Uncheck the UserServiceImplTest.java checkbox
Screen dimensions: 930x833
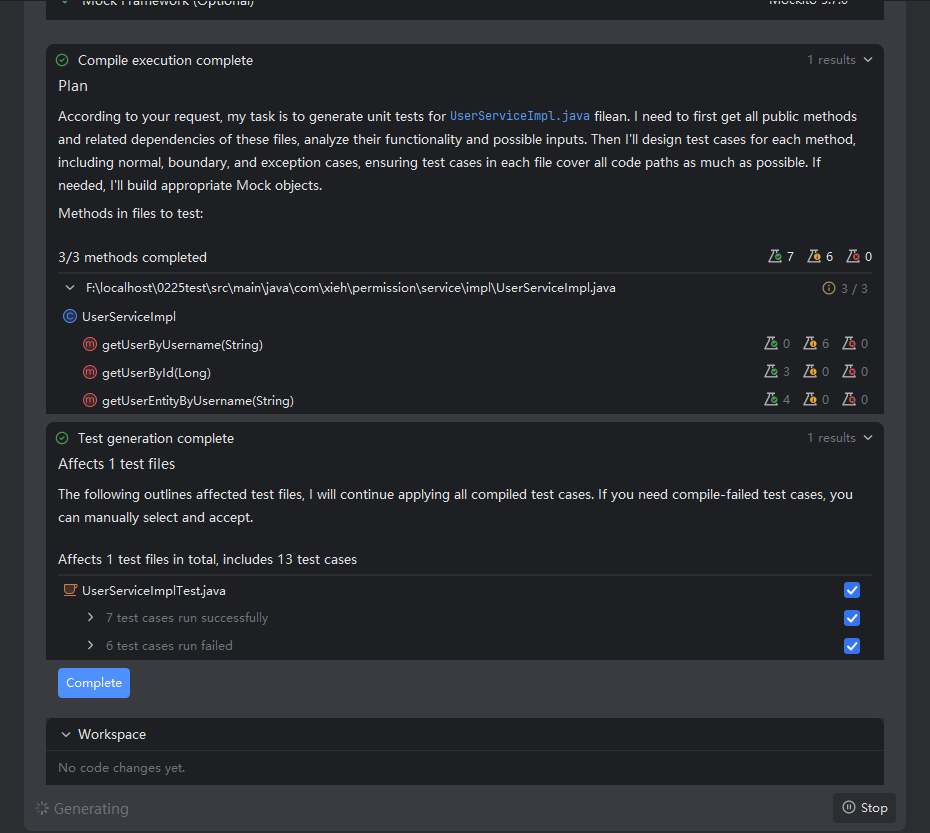[x=852, y=591]
